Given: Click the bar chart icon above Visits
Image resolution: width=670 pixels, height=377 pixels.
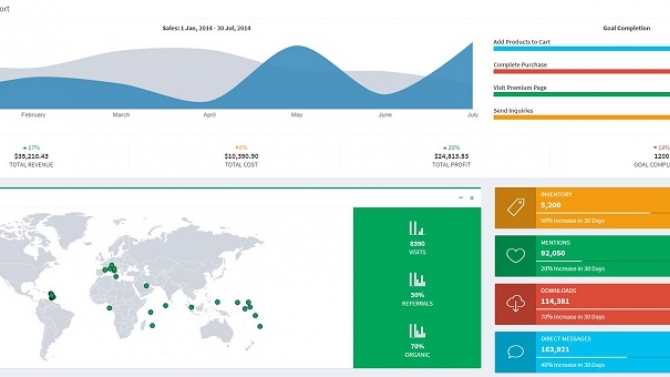Looking at the screenshot, I should (x=417, y=228).
